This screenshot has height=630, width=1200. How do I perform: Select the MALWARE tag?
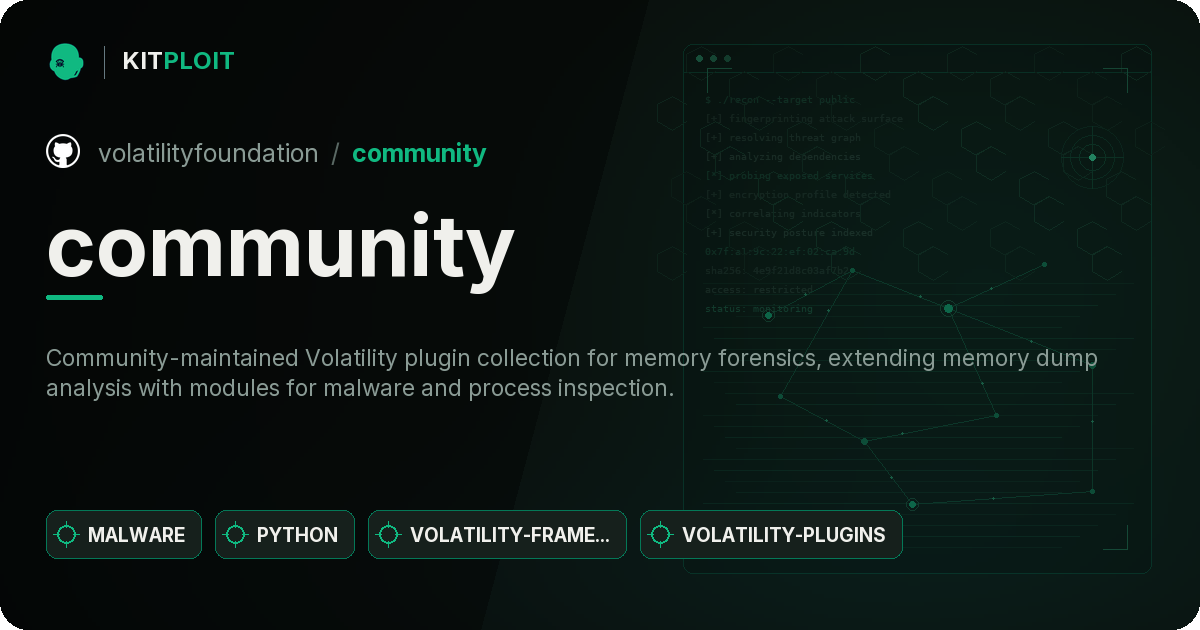tap(124, 535)
